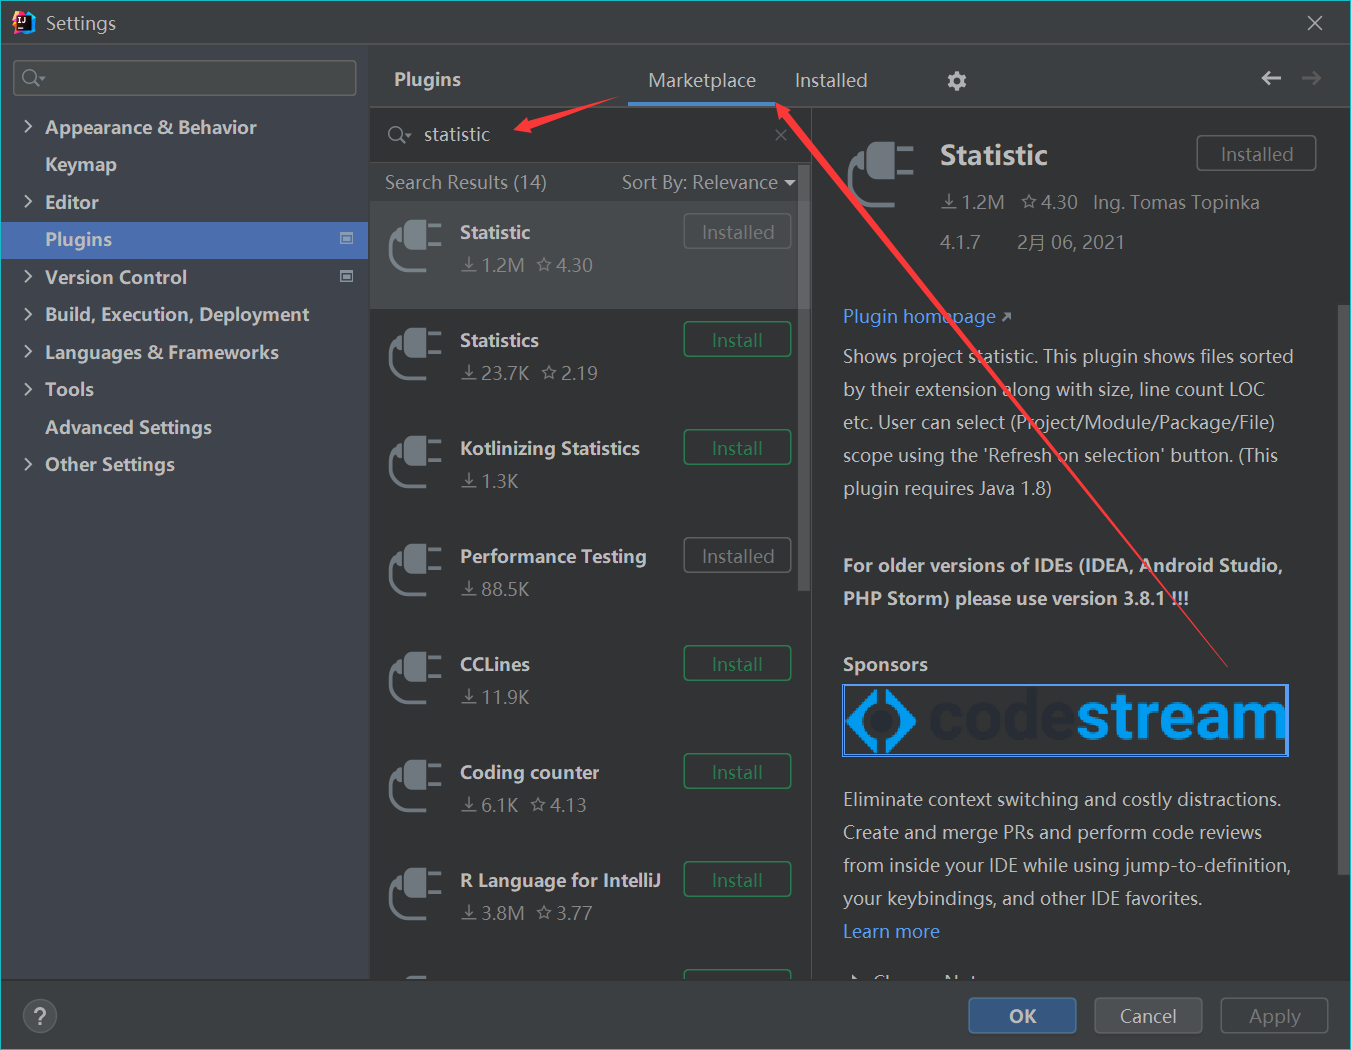Select Keymap in the settings tree
Image resolution: width=1351 pixels, height=1050 pixels.
(81, 165)
